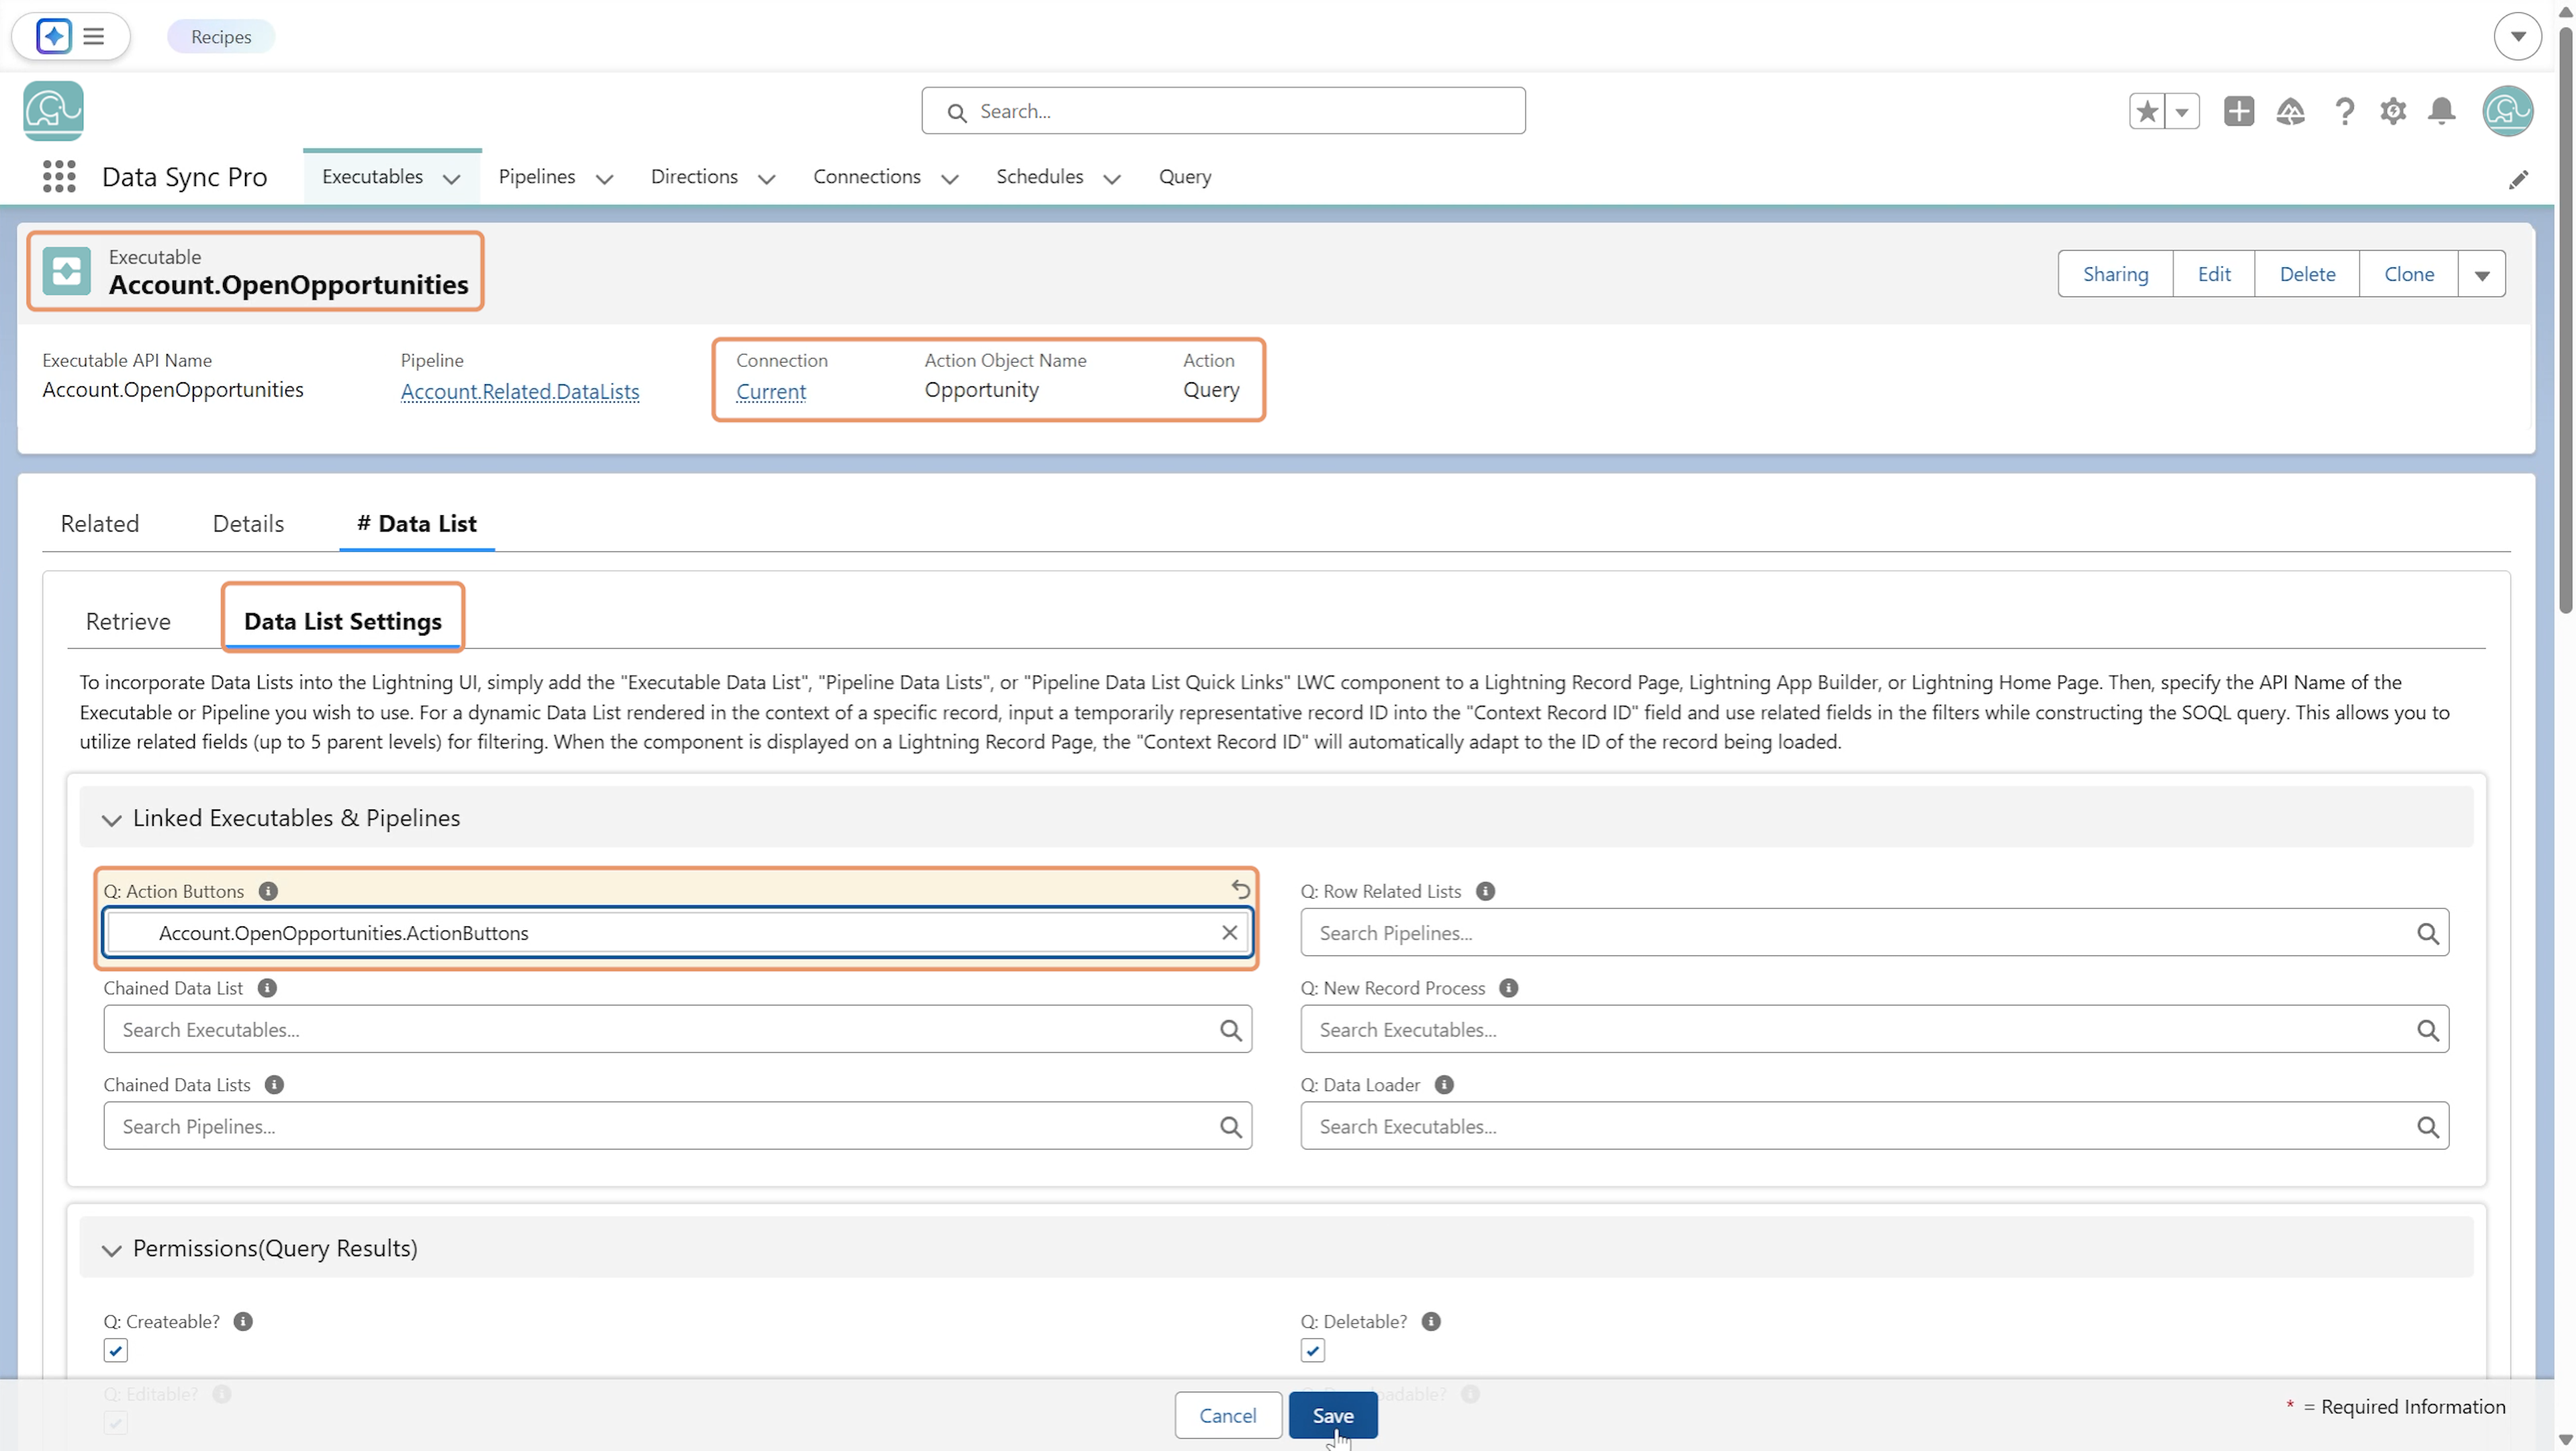The height and width of the screenshot is (1451, 2576).
Task: Open the notifications bell
Action: [x=2441, y=111]
